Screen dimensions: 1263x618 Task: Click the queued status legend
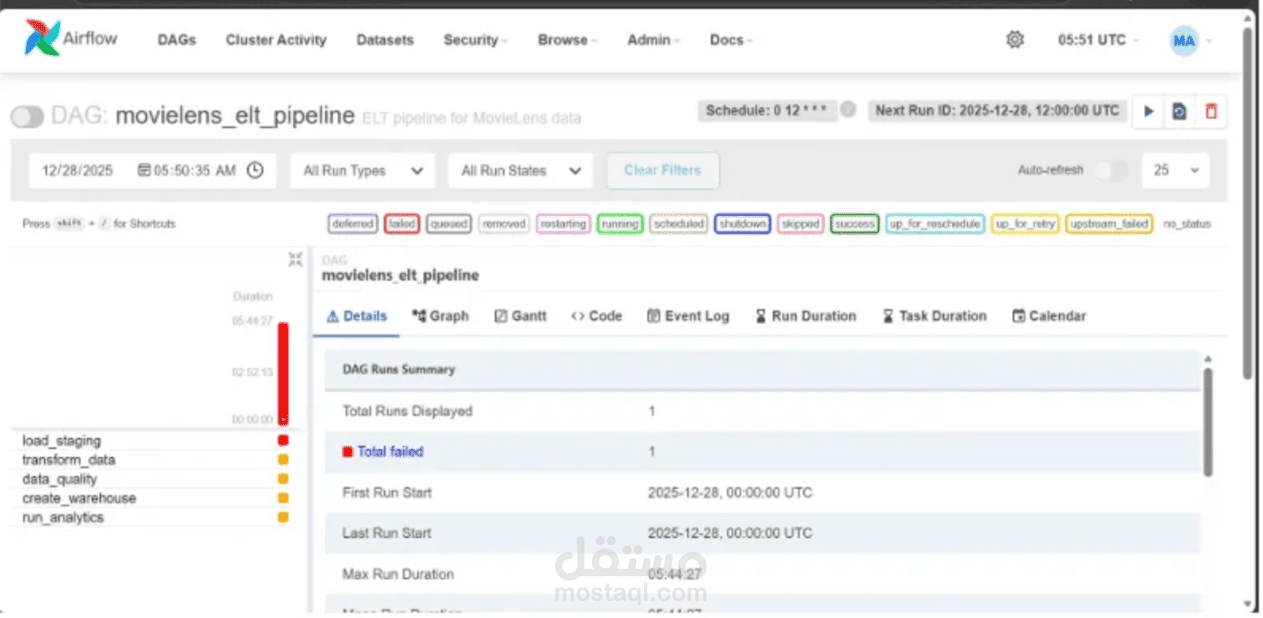tap(449, 224)
